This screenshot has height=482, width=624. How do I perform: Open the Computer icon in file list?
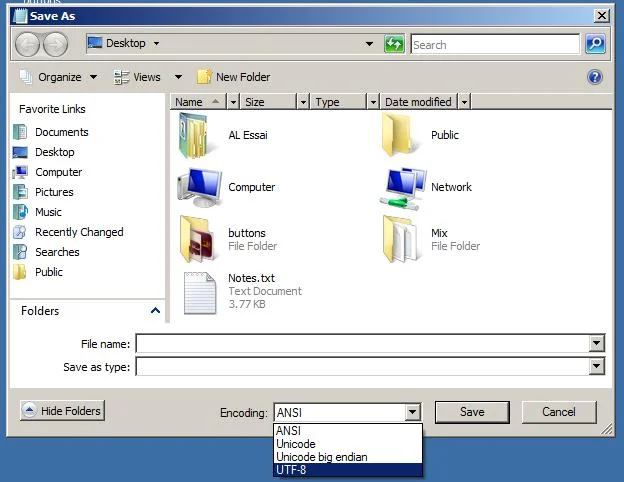199,187
